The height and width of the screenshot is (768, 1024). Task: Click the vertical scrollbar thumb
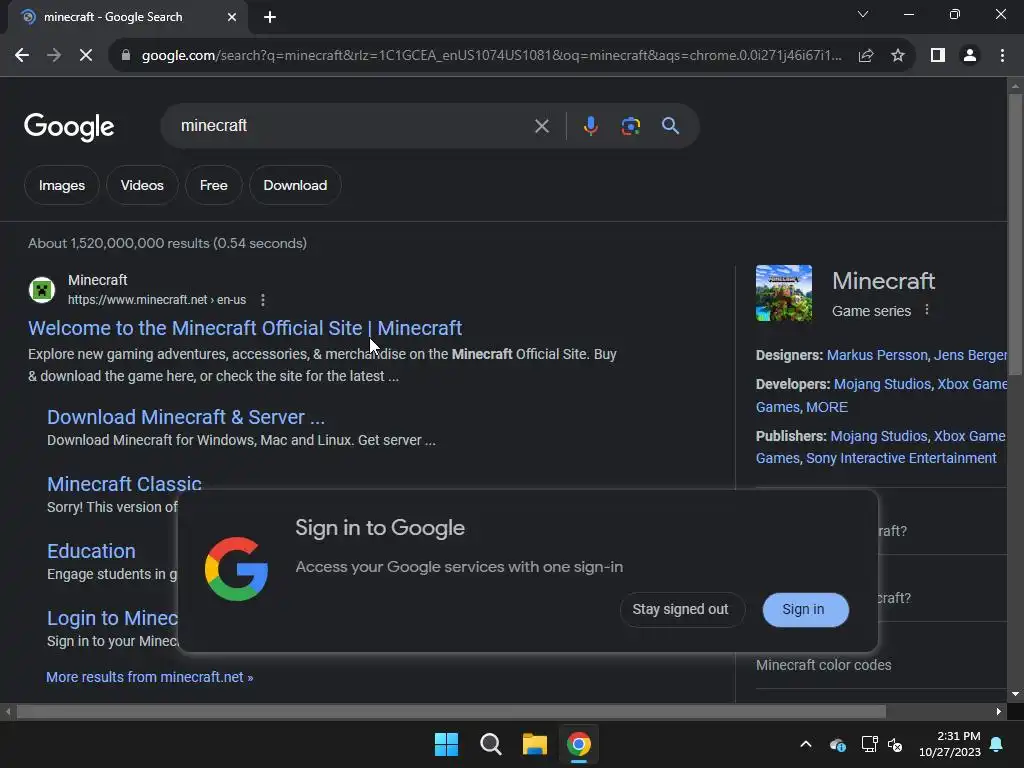(1015, 234)
